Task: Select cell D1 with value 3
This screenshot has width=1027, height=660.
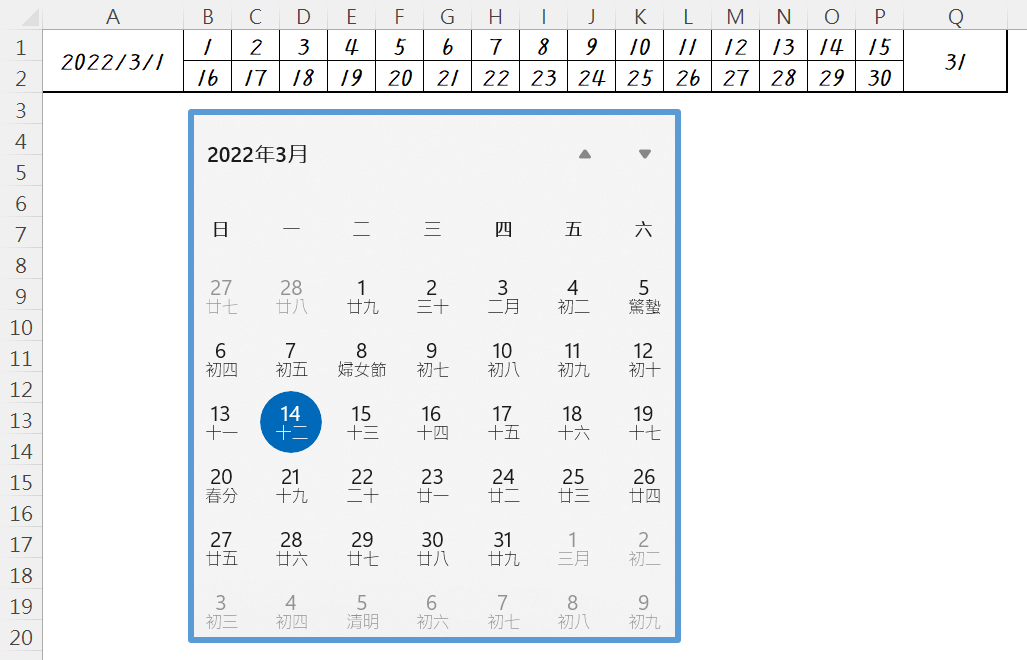Action: (303, 46)
